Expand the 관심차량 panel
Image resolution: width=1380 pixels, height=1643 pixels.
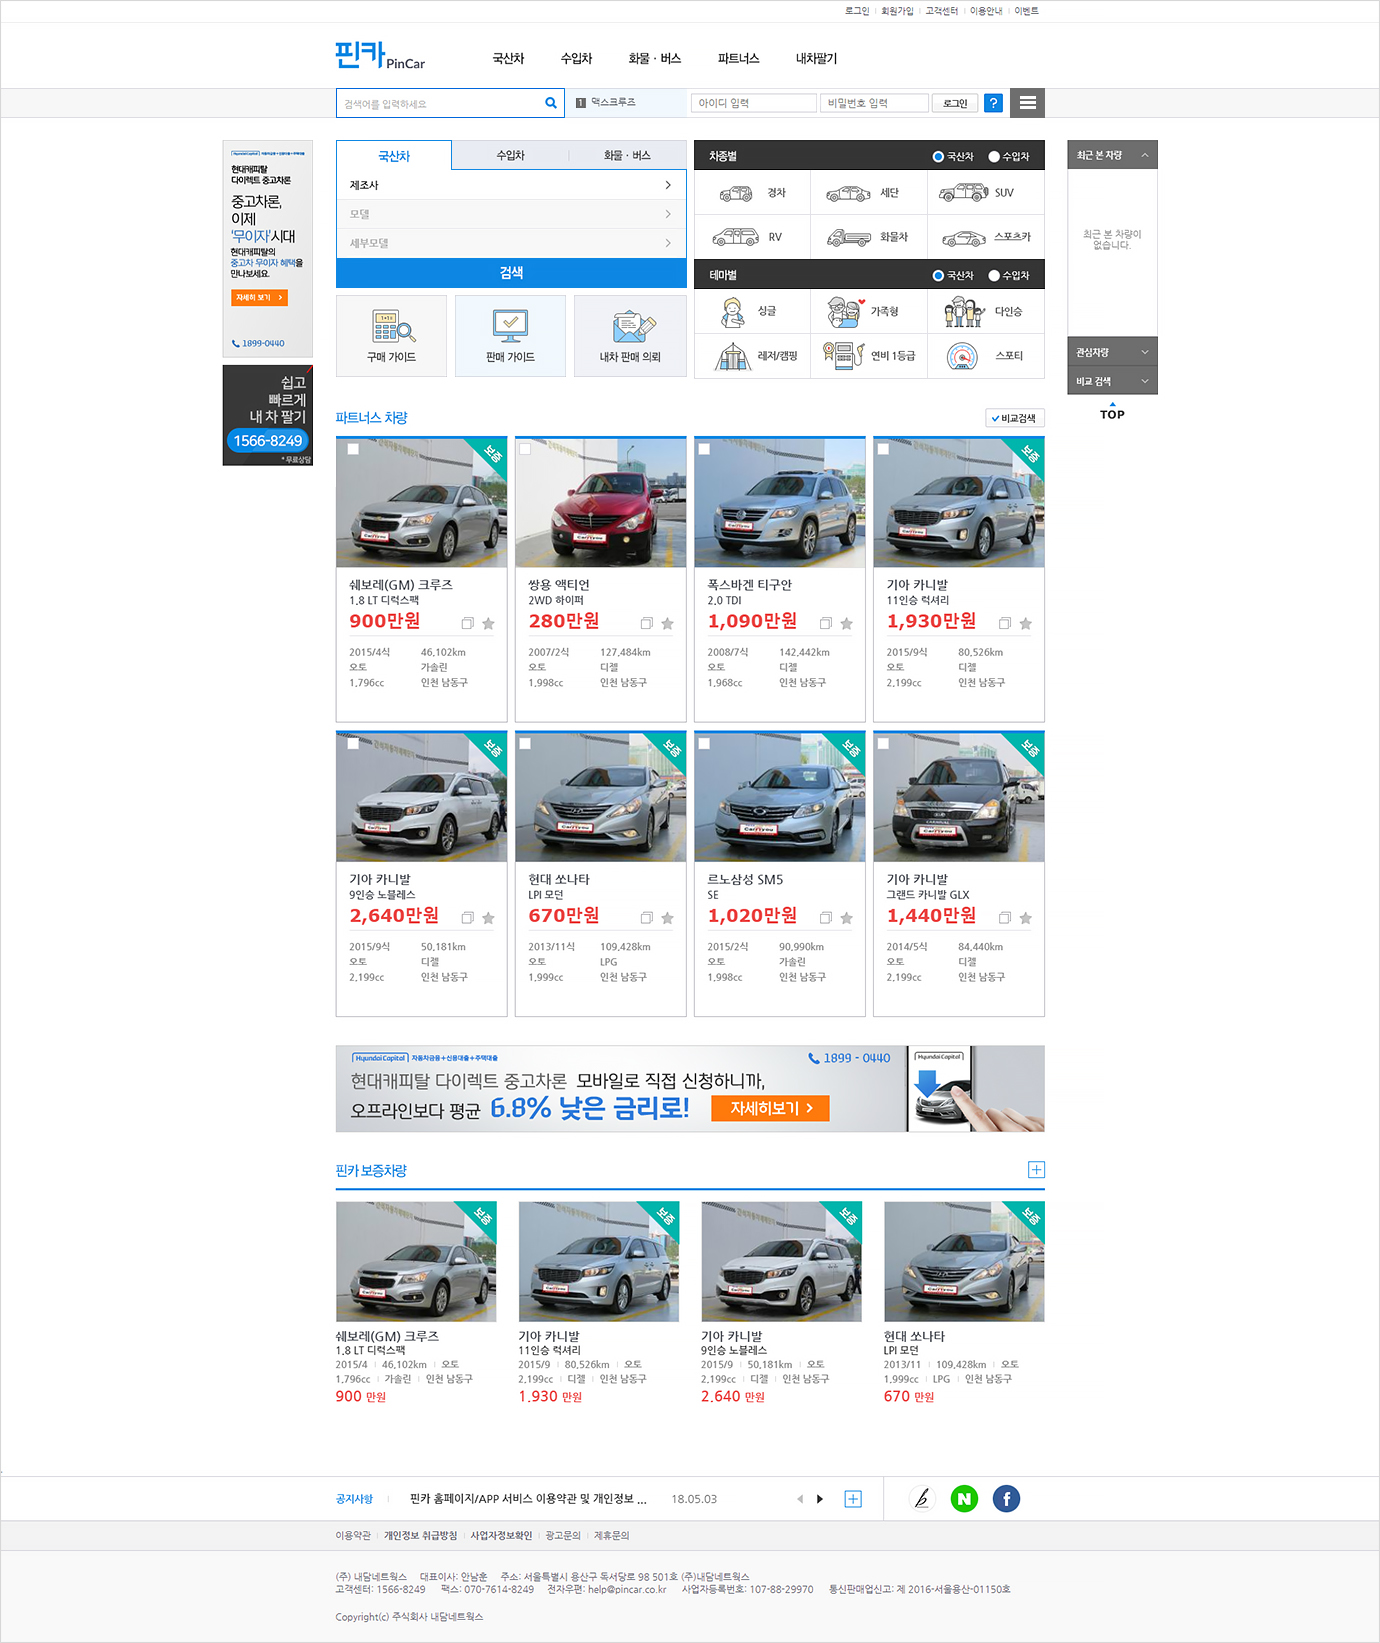pos(1112,352)
